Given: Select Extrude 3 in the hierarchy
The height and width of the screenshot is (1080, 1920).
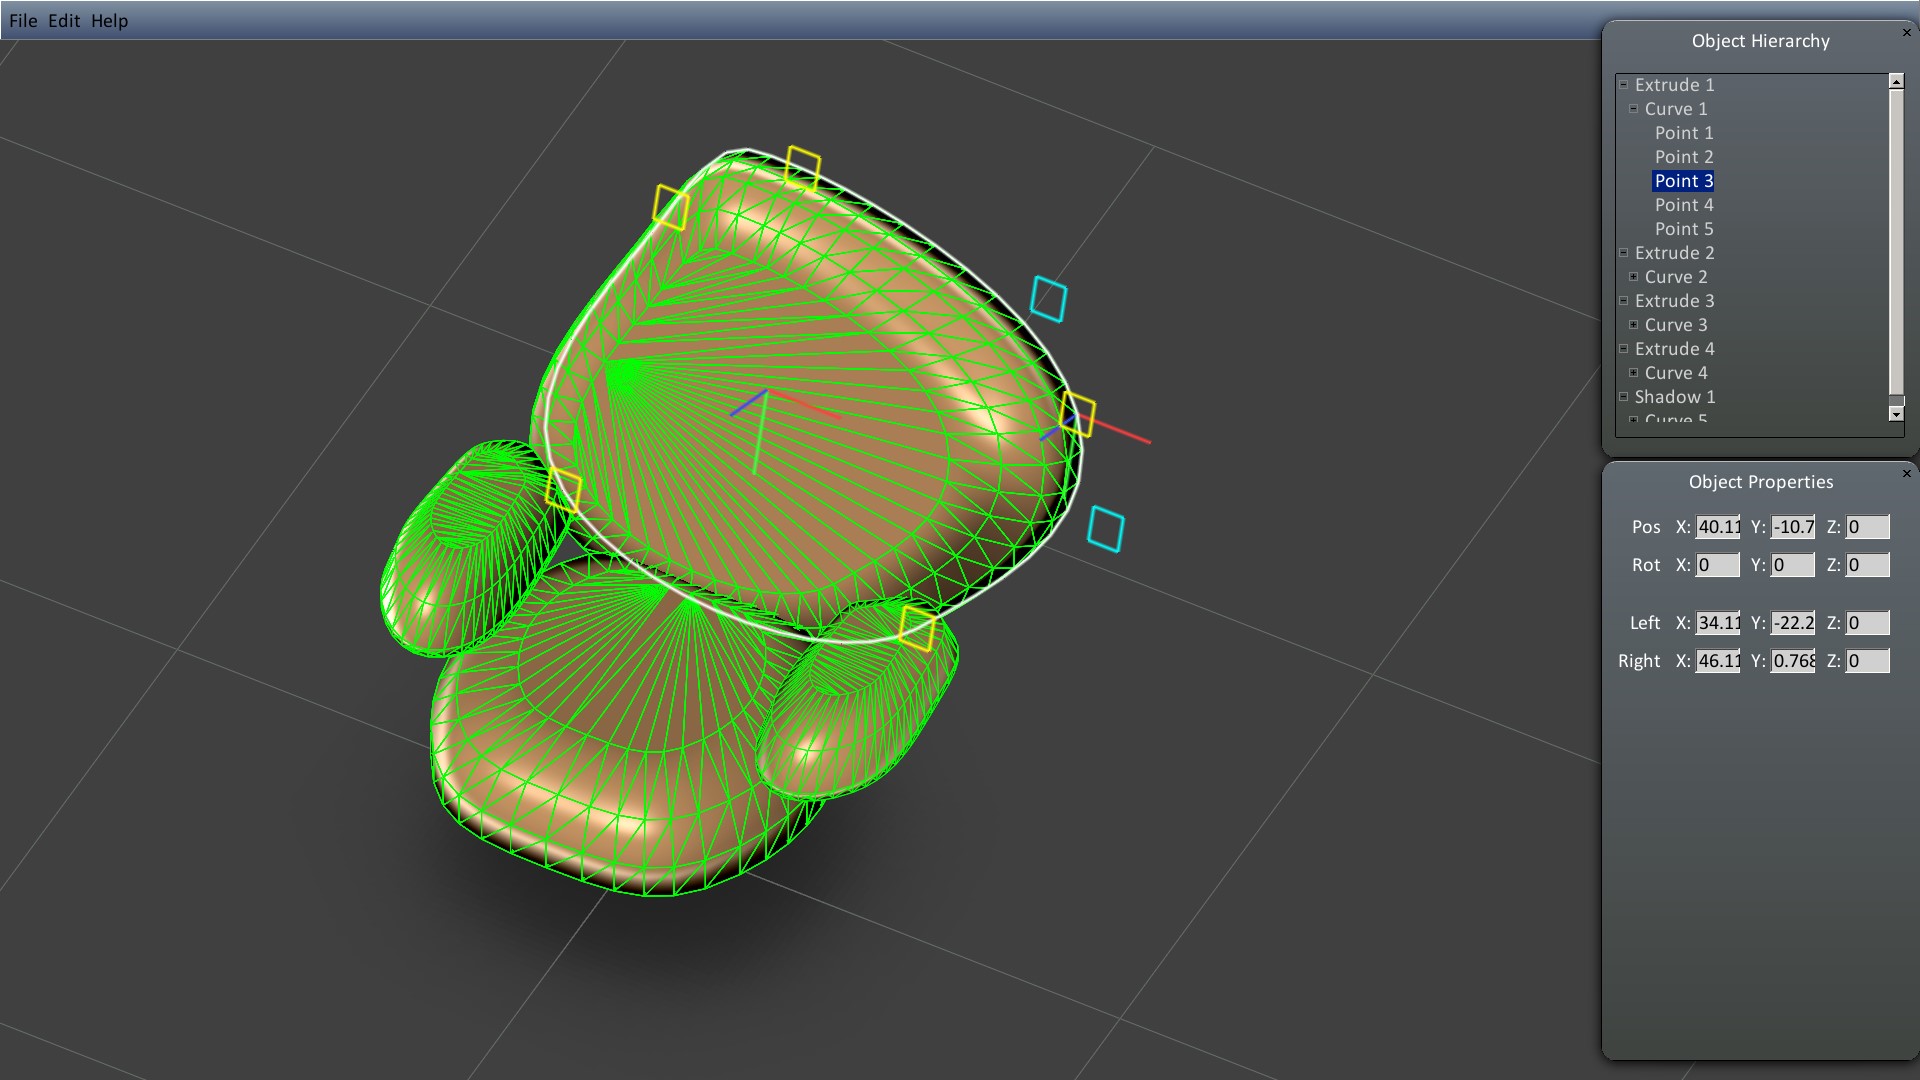Looking at the screenshot, I should click(x=1674, y=301).
